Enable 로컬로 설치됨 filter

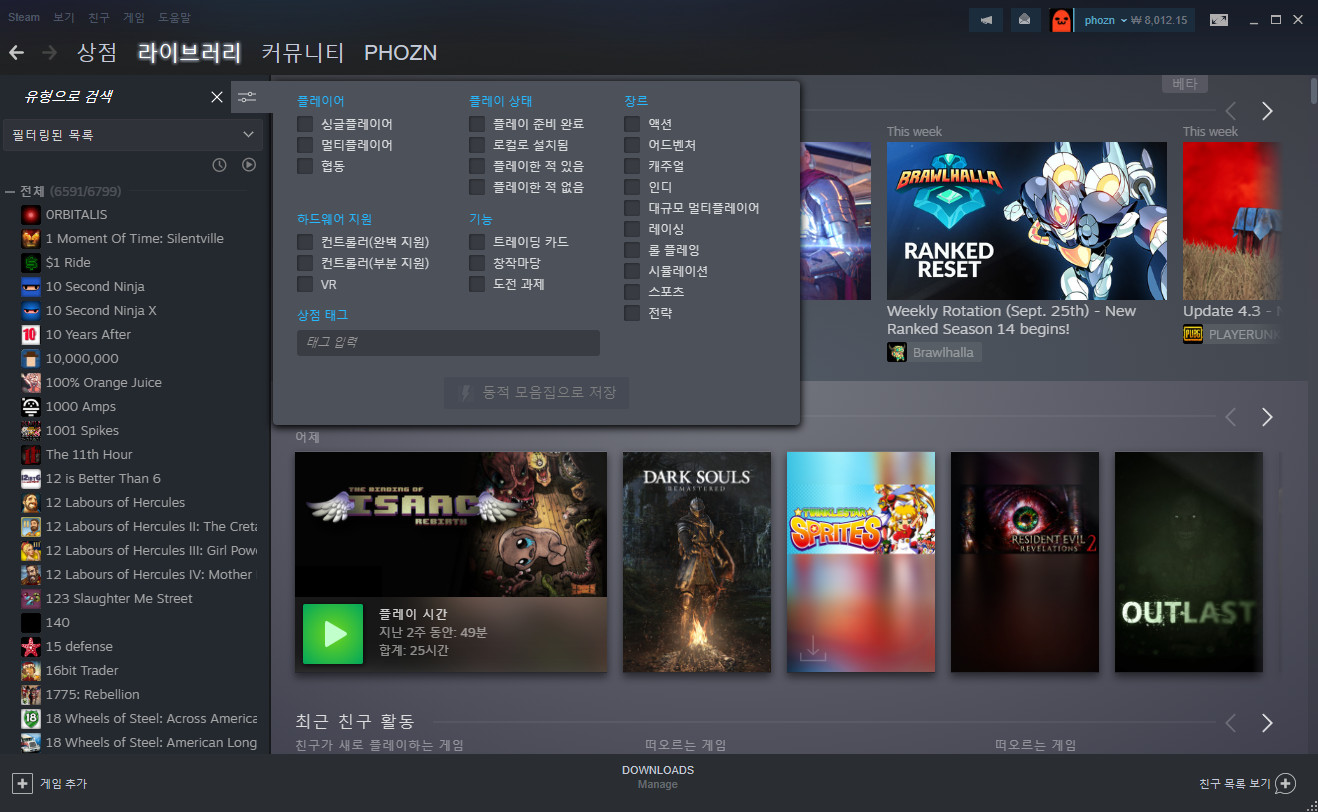[x=477, y=145]
